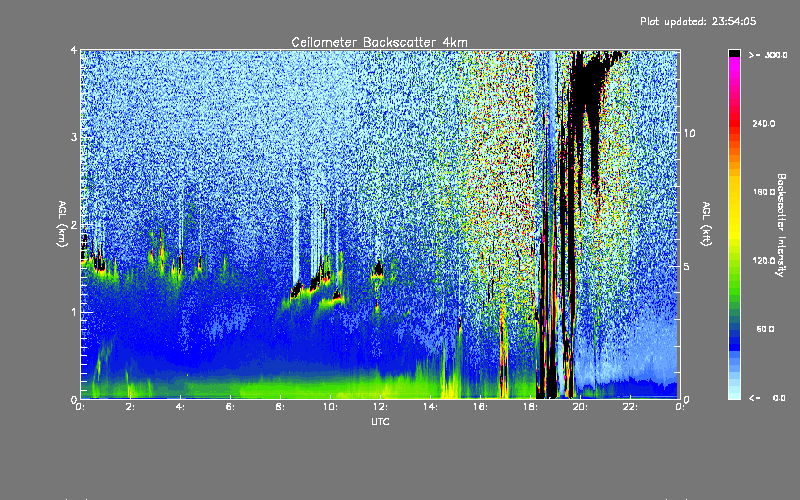This screenshot has height=500, width=800.
Task: Click the "16:" tick on the UTC axis
Action: pos(480,407)
